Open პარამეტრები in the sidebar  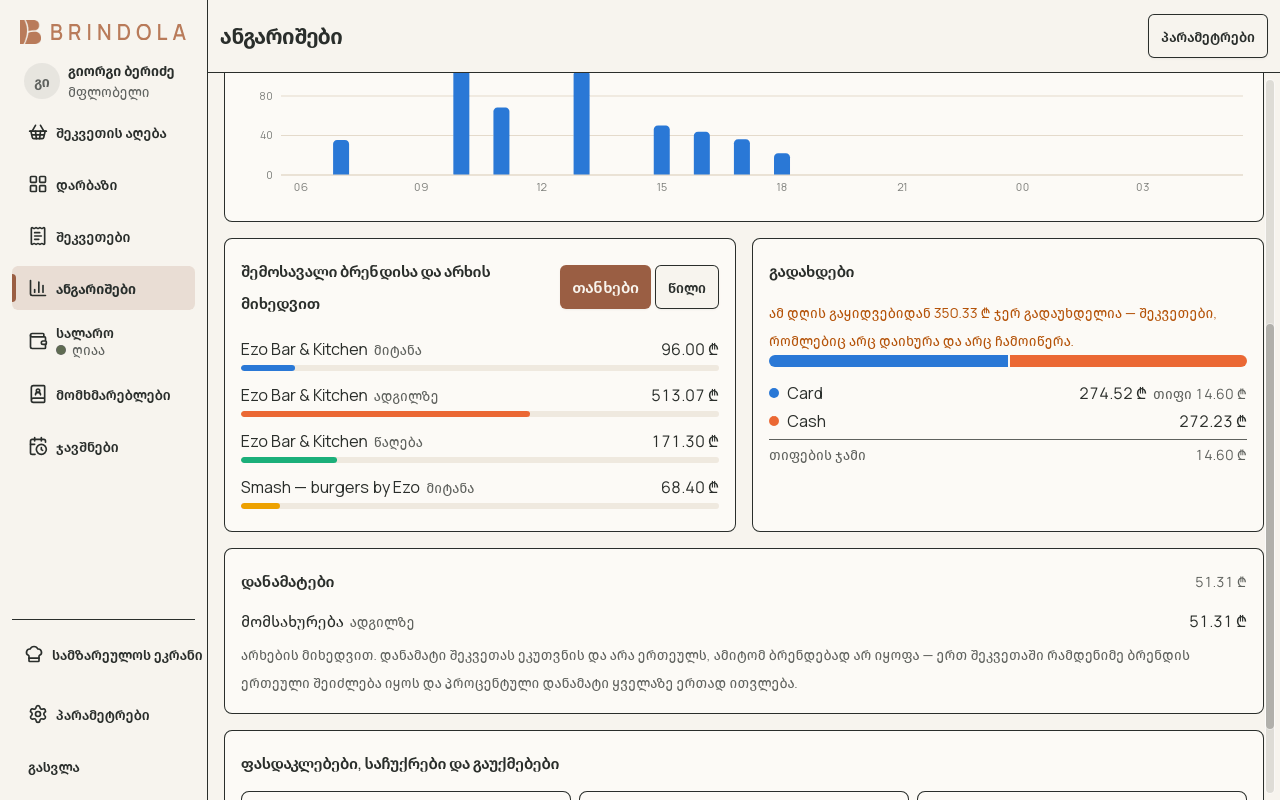103,715
